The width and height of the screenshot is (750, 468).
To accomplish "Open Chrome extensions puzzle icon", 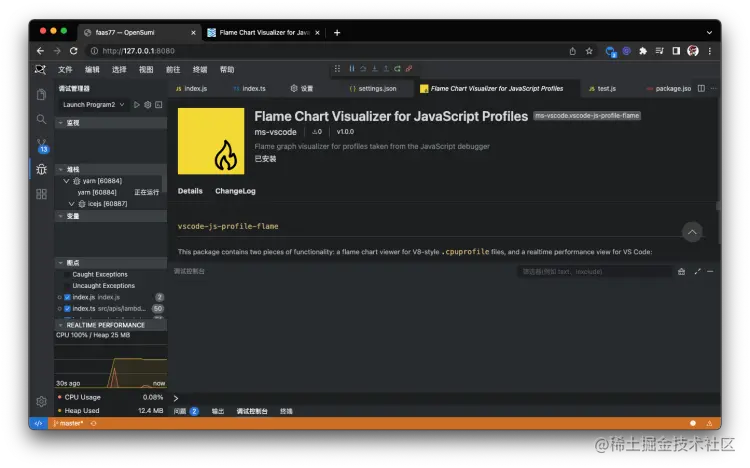I will pos(643,51).
